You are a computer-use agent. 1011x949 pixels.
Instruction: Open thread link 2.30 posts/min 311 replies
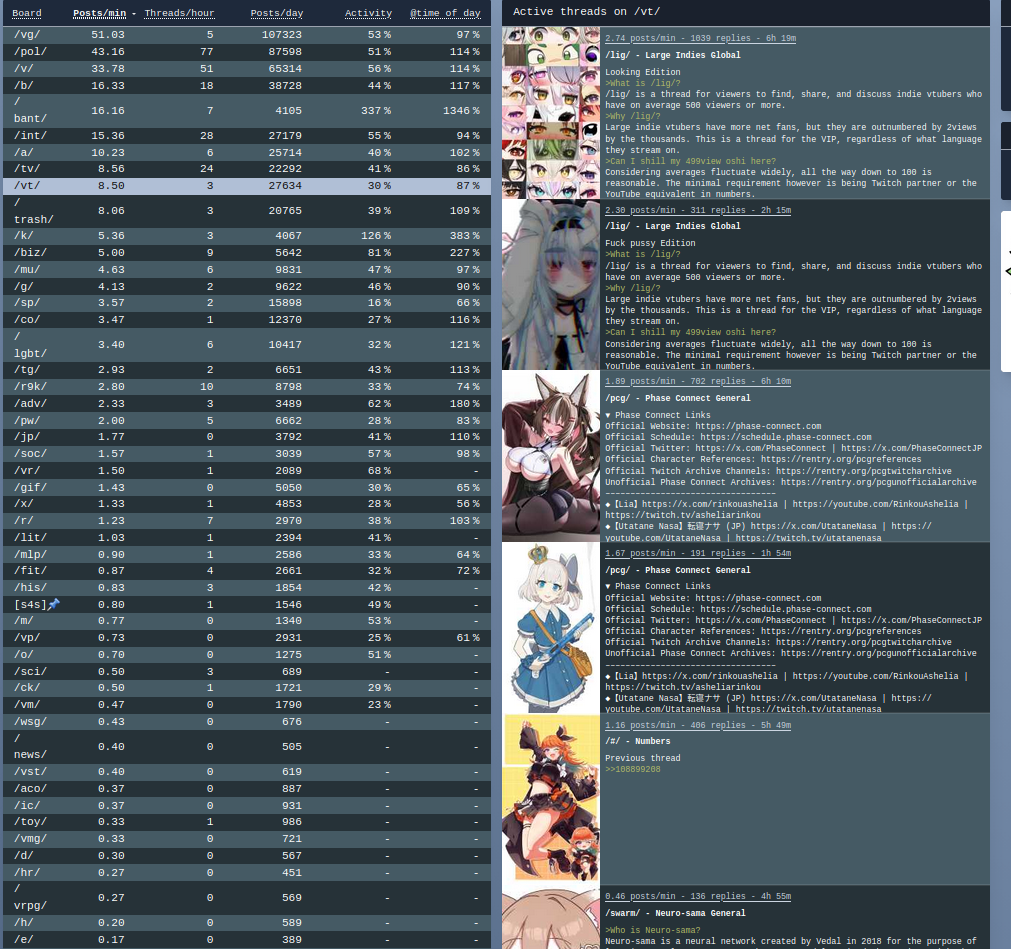click(698, 210)
